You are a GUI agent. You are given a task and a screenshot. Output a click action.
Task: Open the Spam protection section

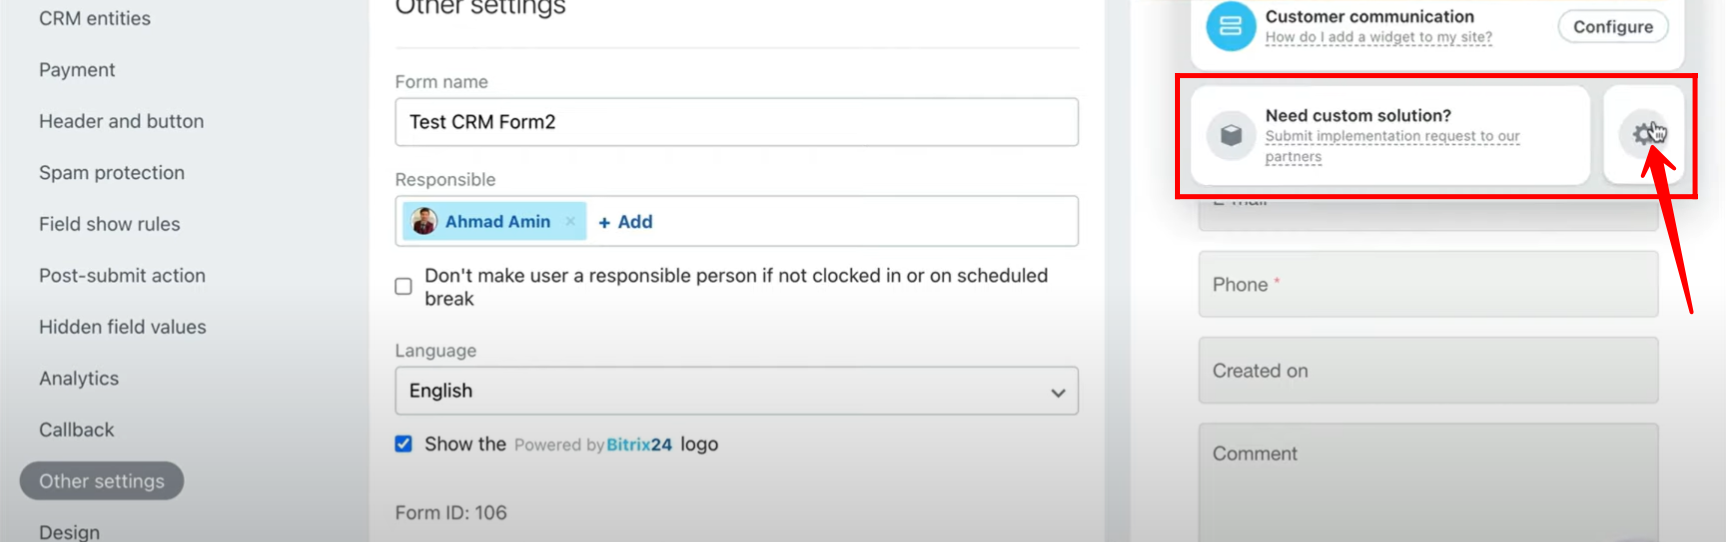pos(112,173)
